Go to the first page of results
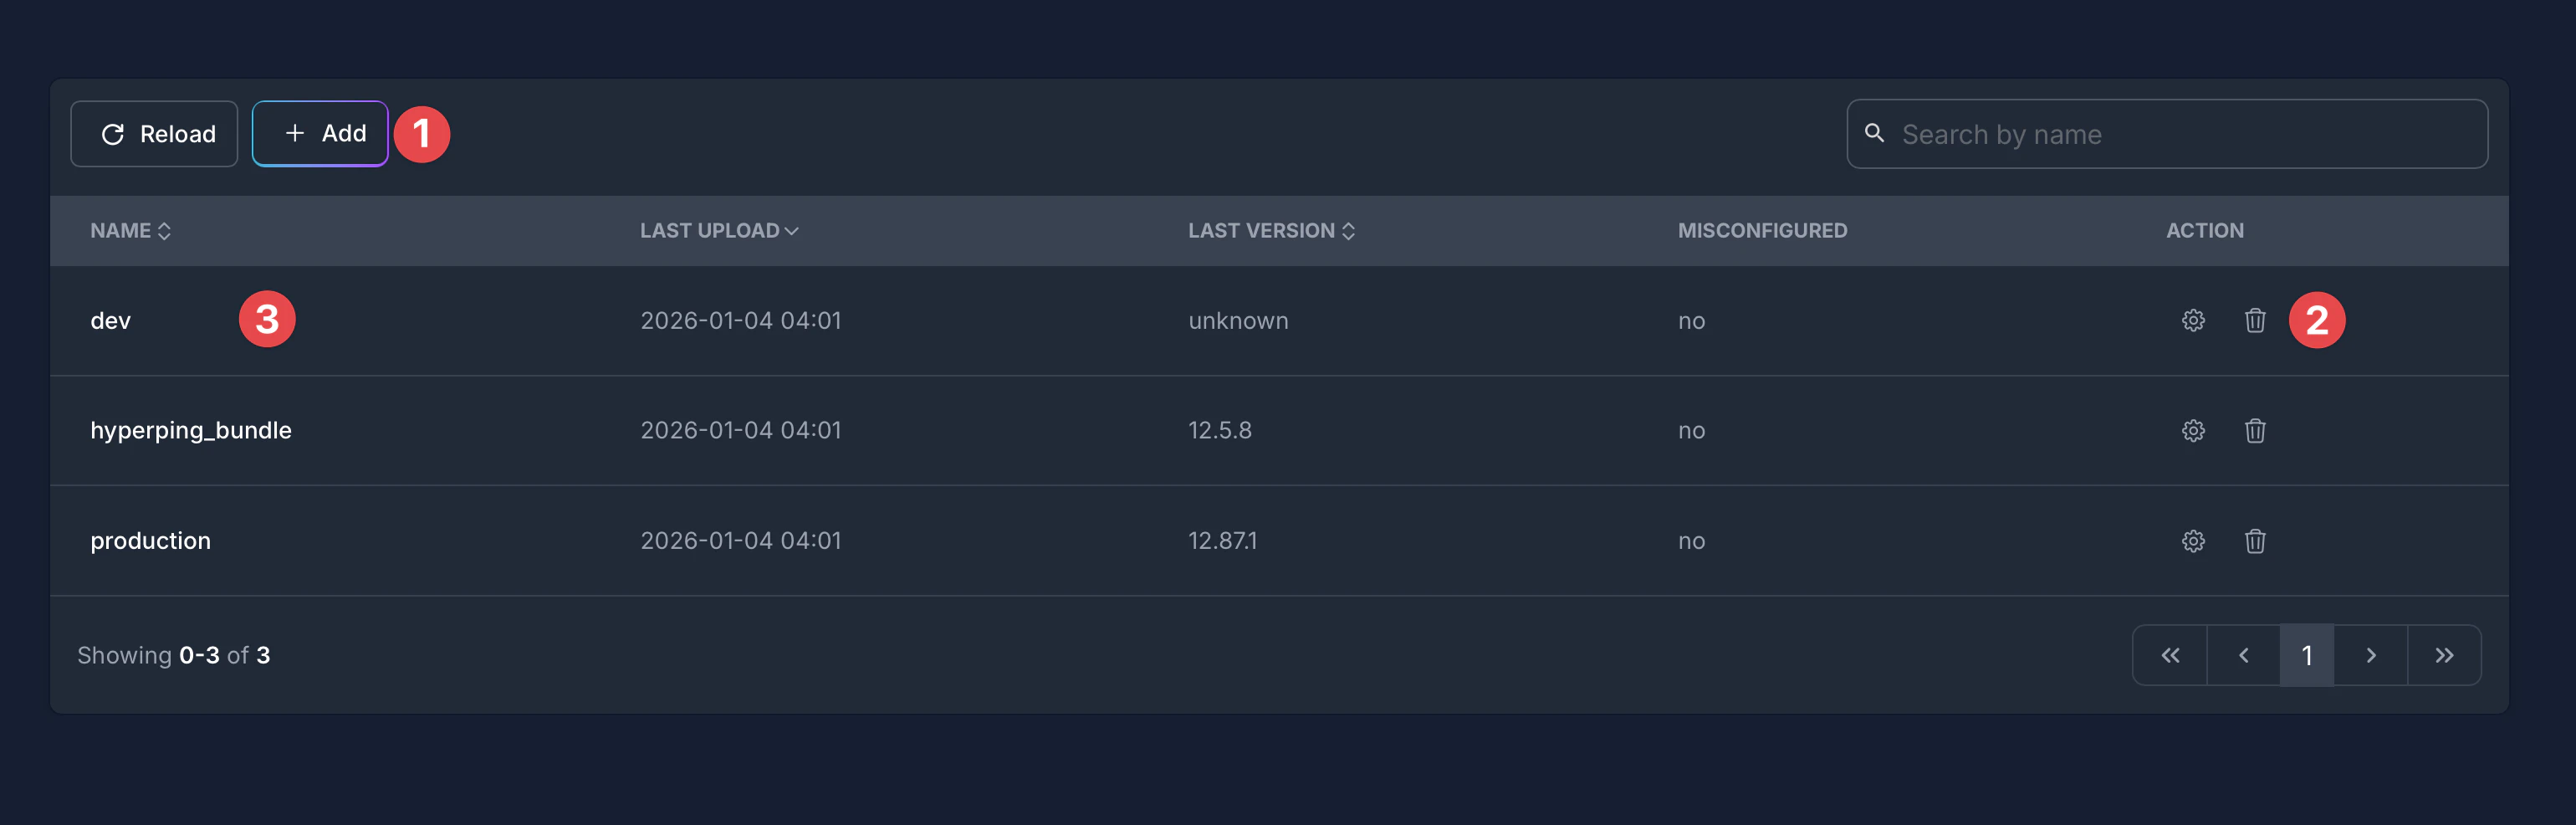This screenshot has height=825, width=2576. click(2169, 655)
